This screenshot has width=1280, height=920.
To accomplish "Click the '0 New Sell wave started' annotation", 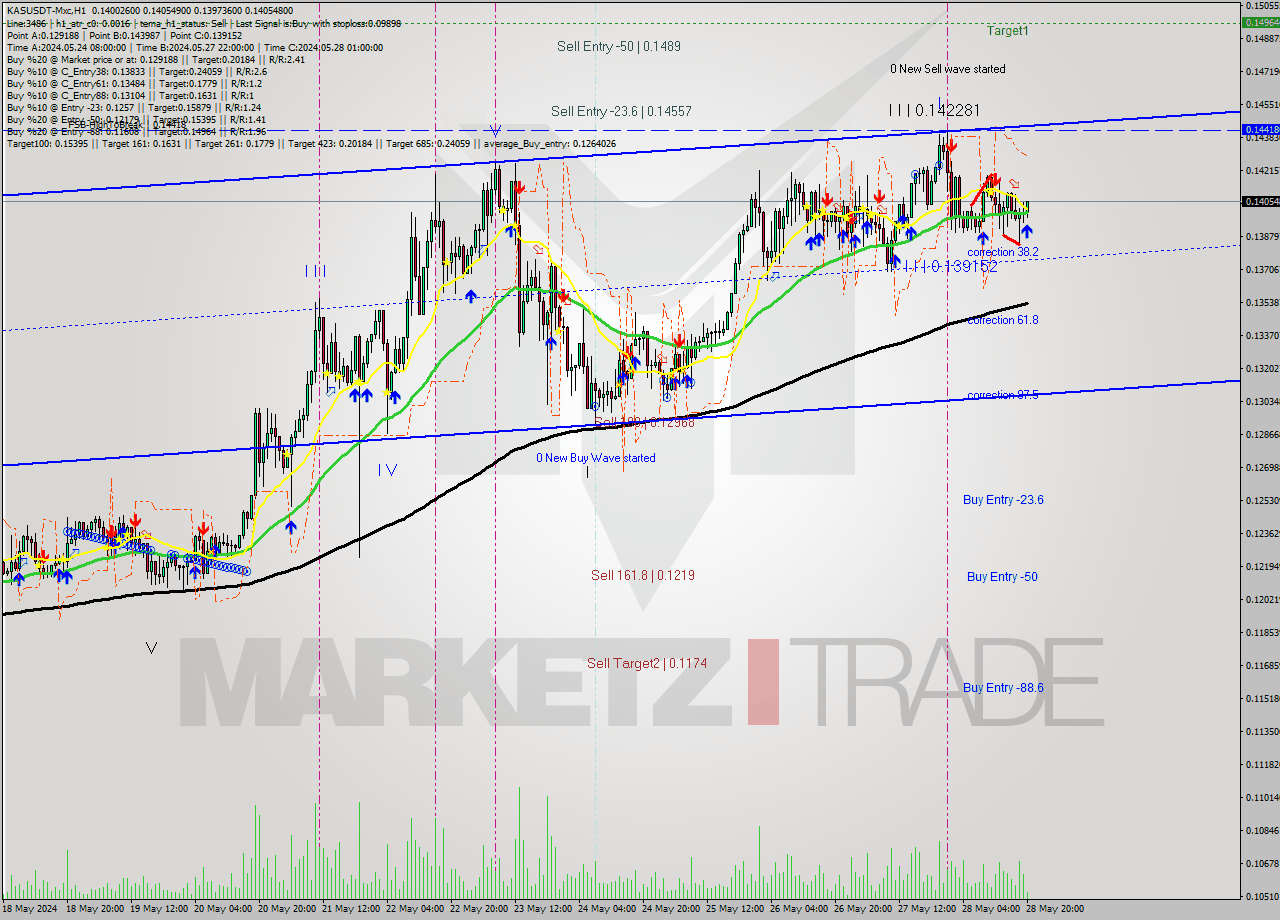I will tap(948, 69).
